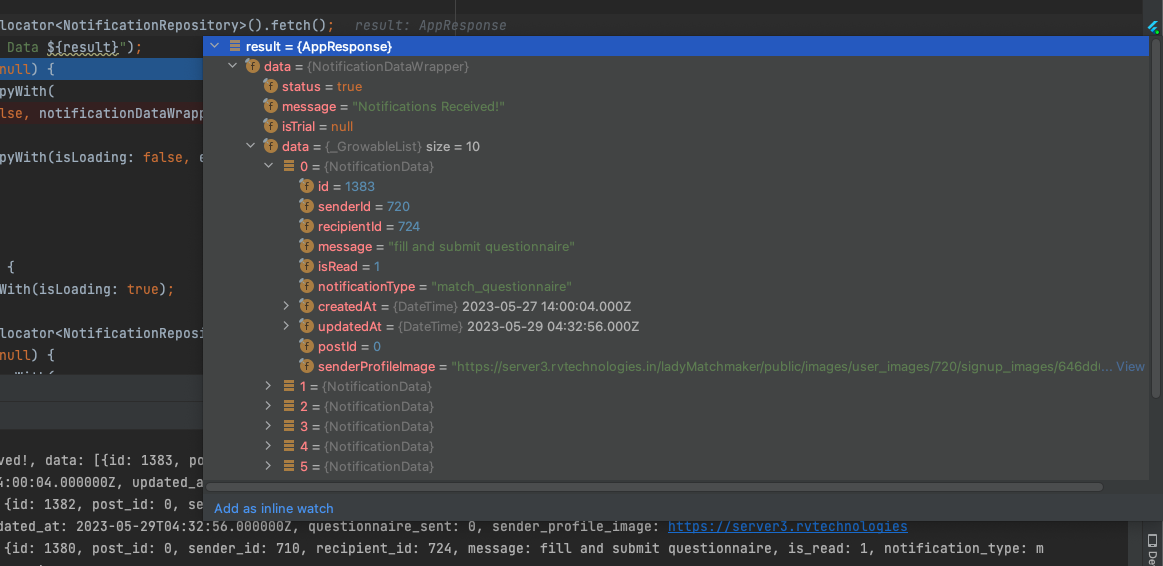This screenshot has width=1163, height=566.
Task: Click field icon of data NotificationDataWrapper
Action: tap(252, 66)
